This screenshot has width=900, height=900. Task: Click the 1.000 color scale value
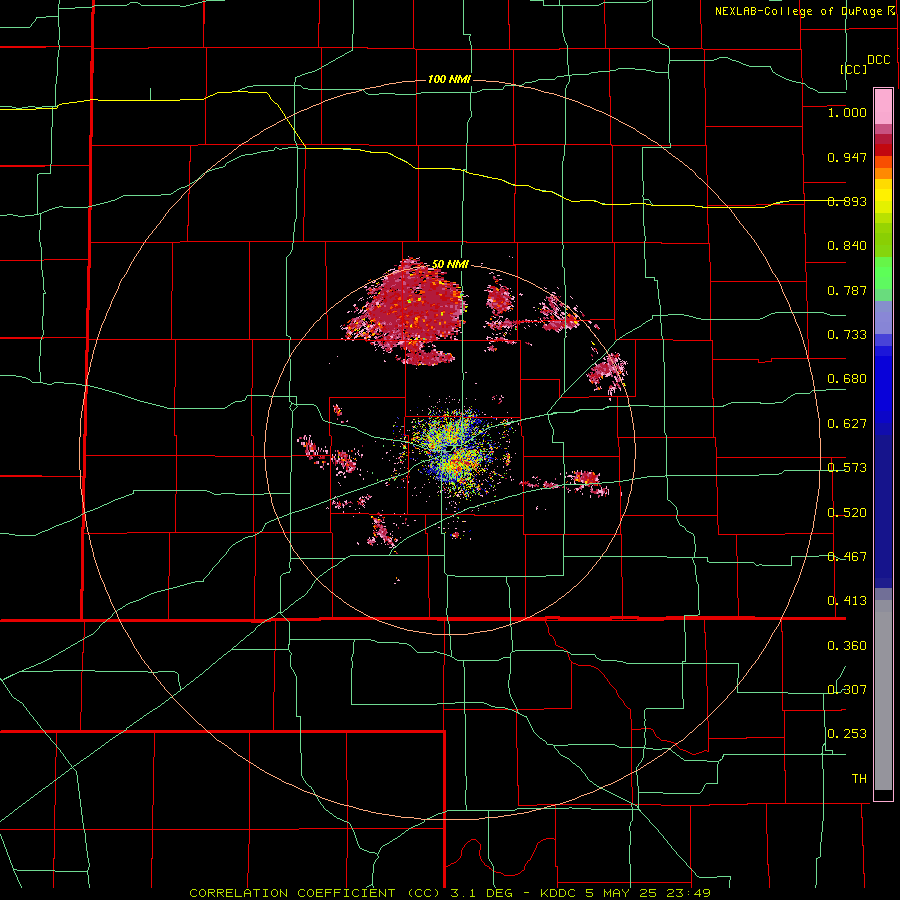click(847, 113)
